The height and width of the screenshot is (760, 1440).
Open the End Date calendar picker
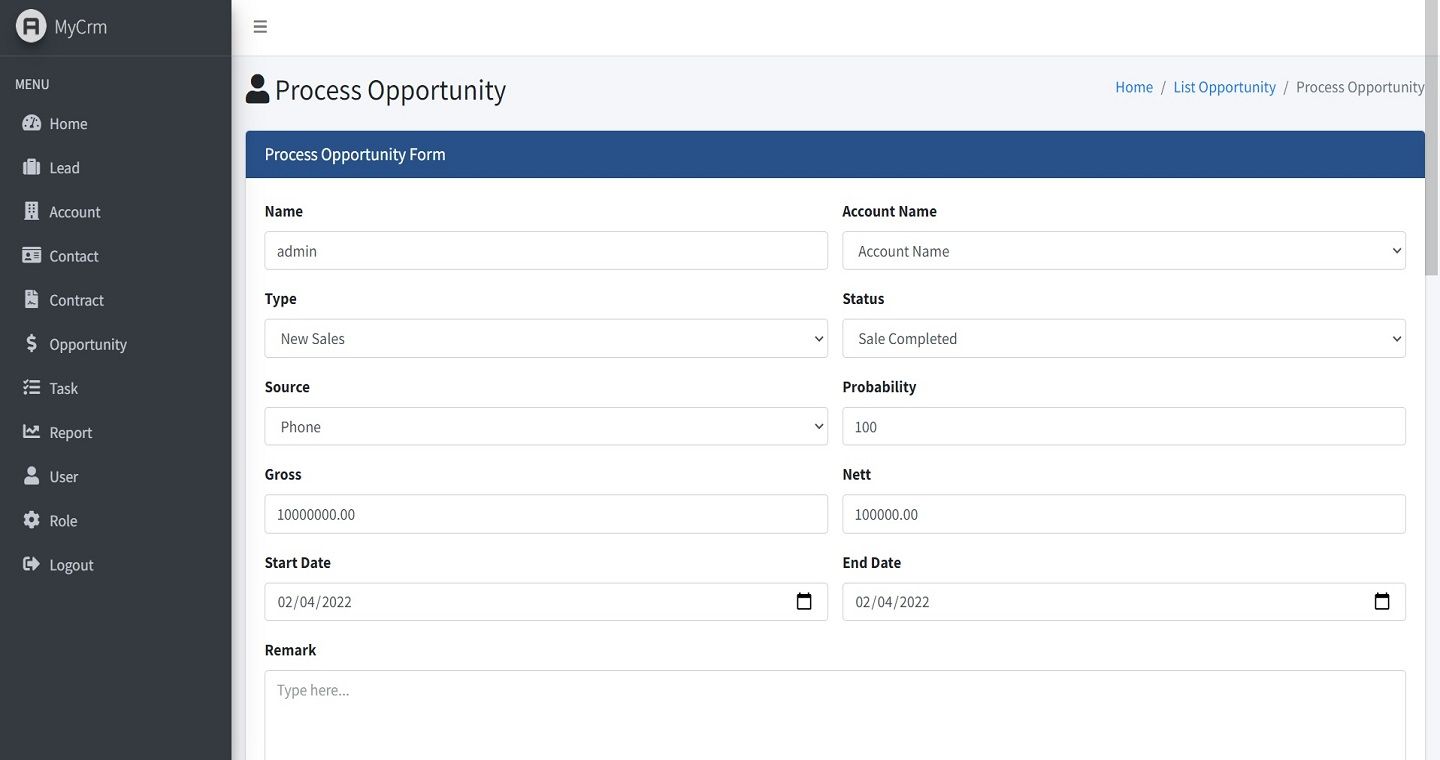[x=1382, y=602]
